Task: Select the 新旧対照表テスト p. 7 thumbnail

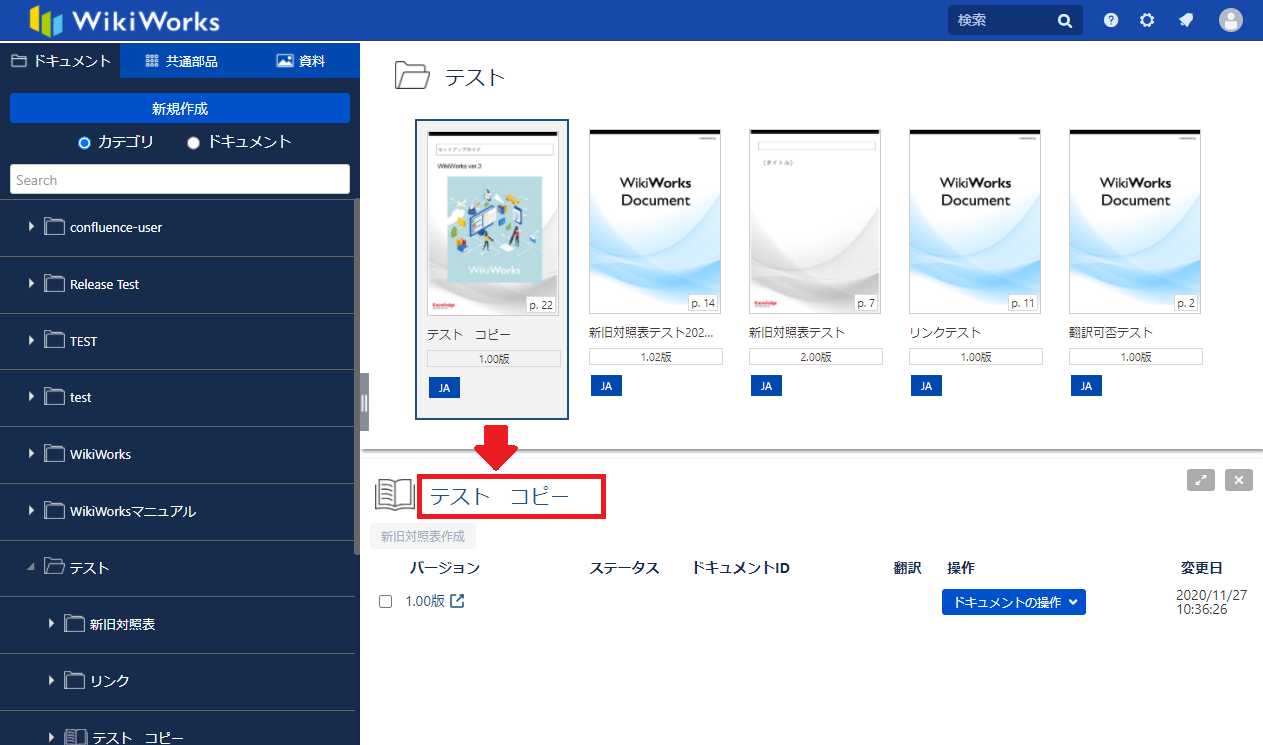Action: point(815,222)
